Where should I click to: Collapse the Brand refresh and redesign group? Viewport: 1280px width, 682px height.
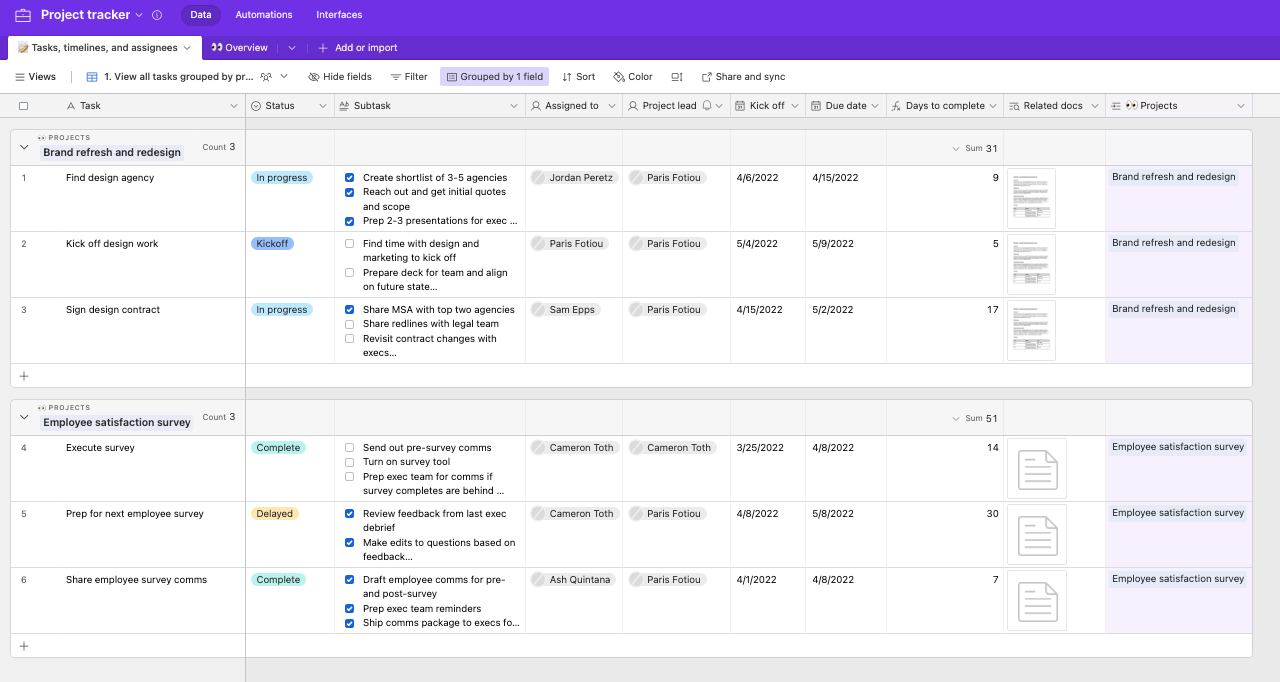point(24,147)
